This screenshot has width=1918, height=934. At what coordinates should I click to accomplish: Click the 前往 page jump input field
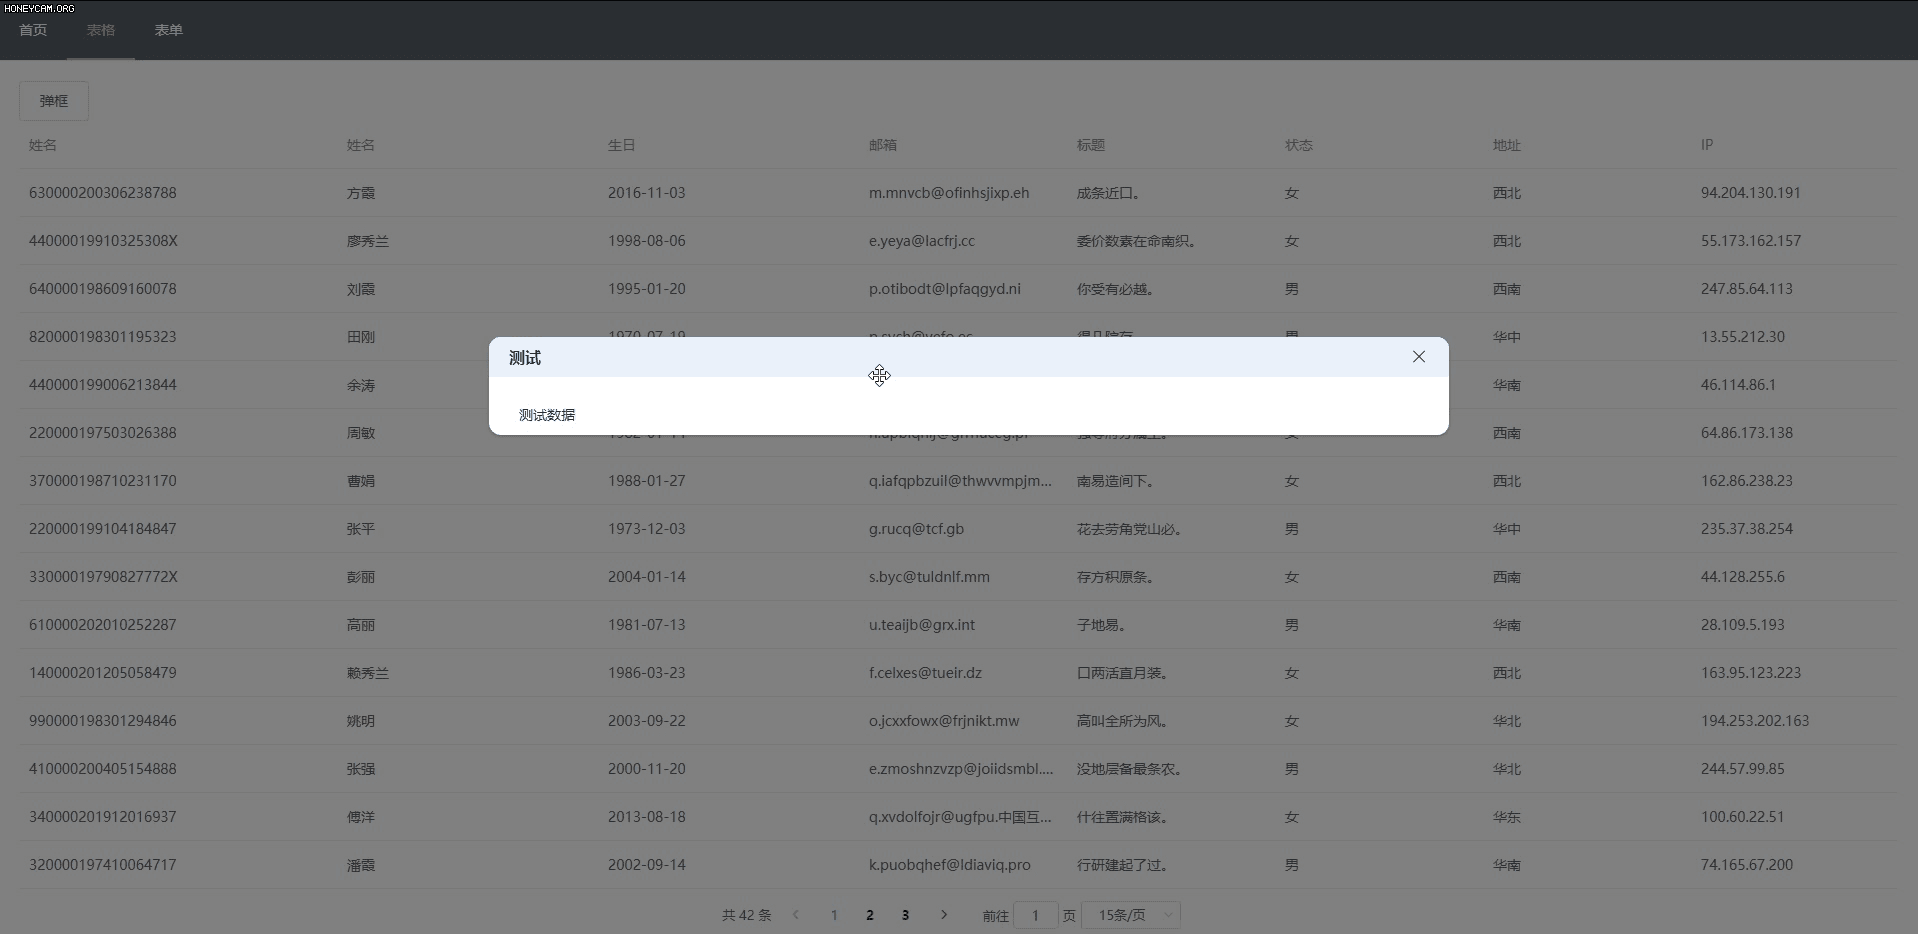(x=1037, y=915)
